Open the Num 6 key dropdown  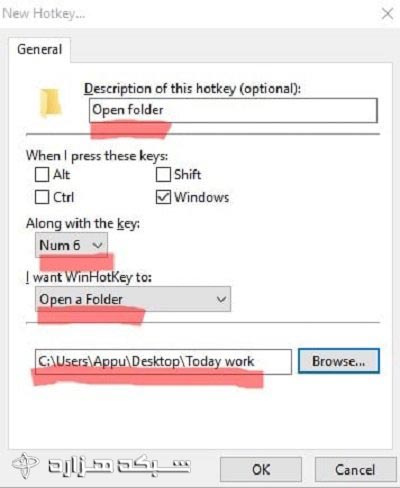tap(71, 245)
